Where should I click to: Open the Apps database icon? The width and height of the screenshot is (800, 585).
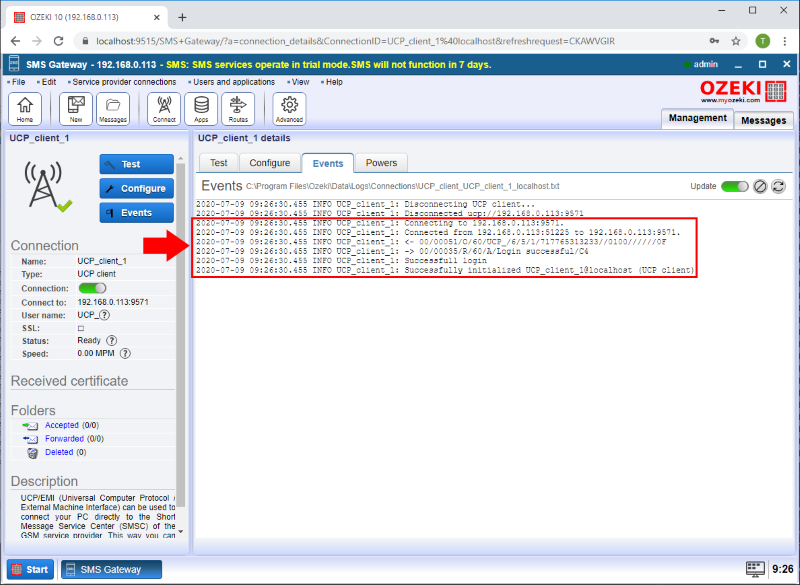[201, 108]
